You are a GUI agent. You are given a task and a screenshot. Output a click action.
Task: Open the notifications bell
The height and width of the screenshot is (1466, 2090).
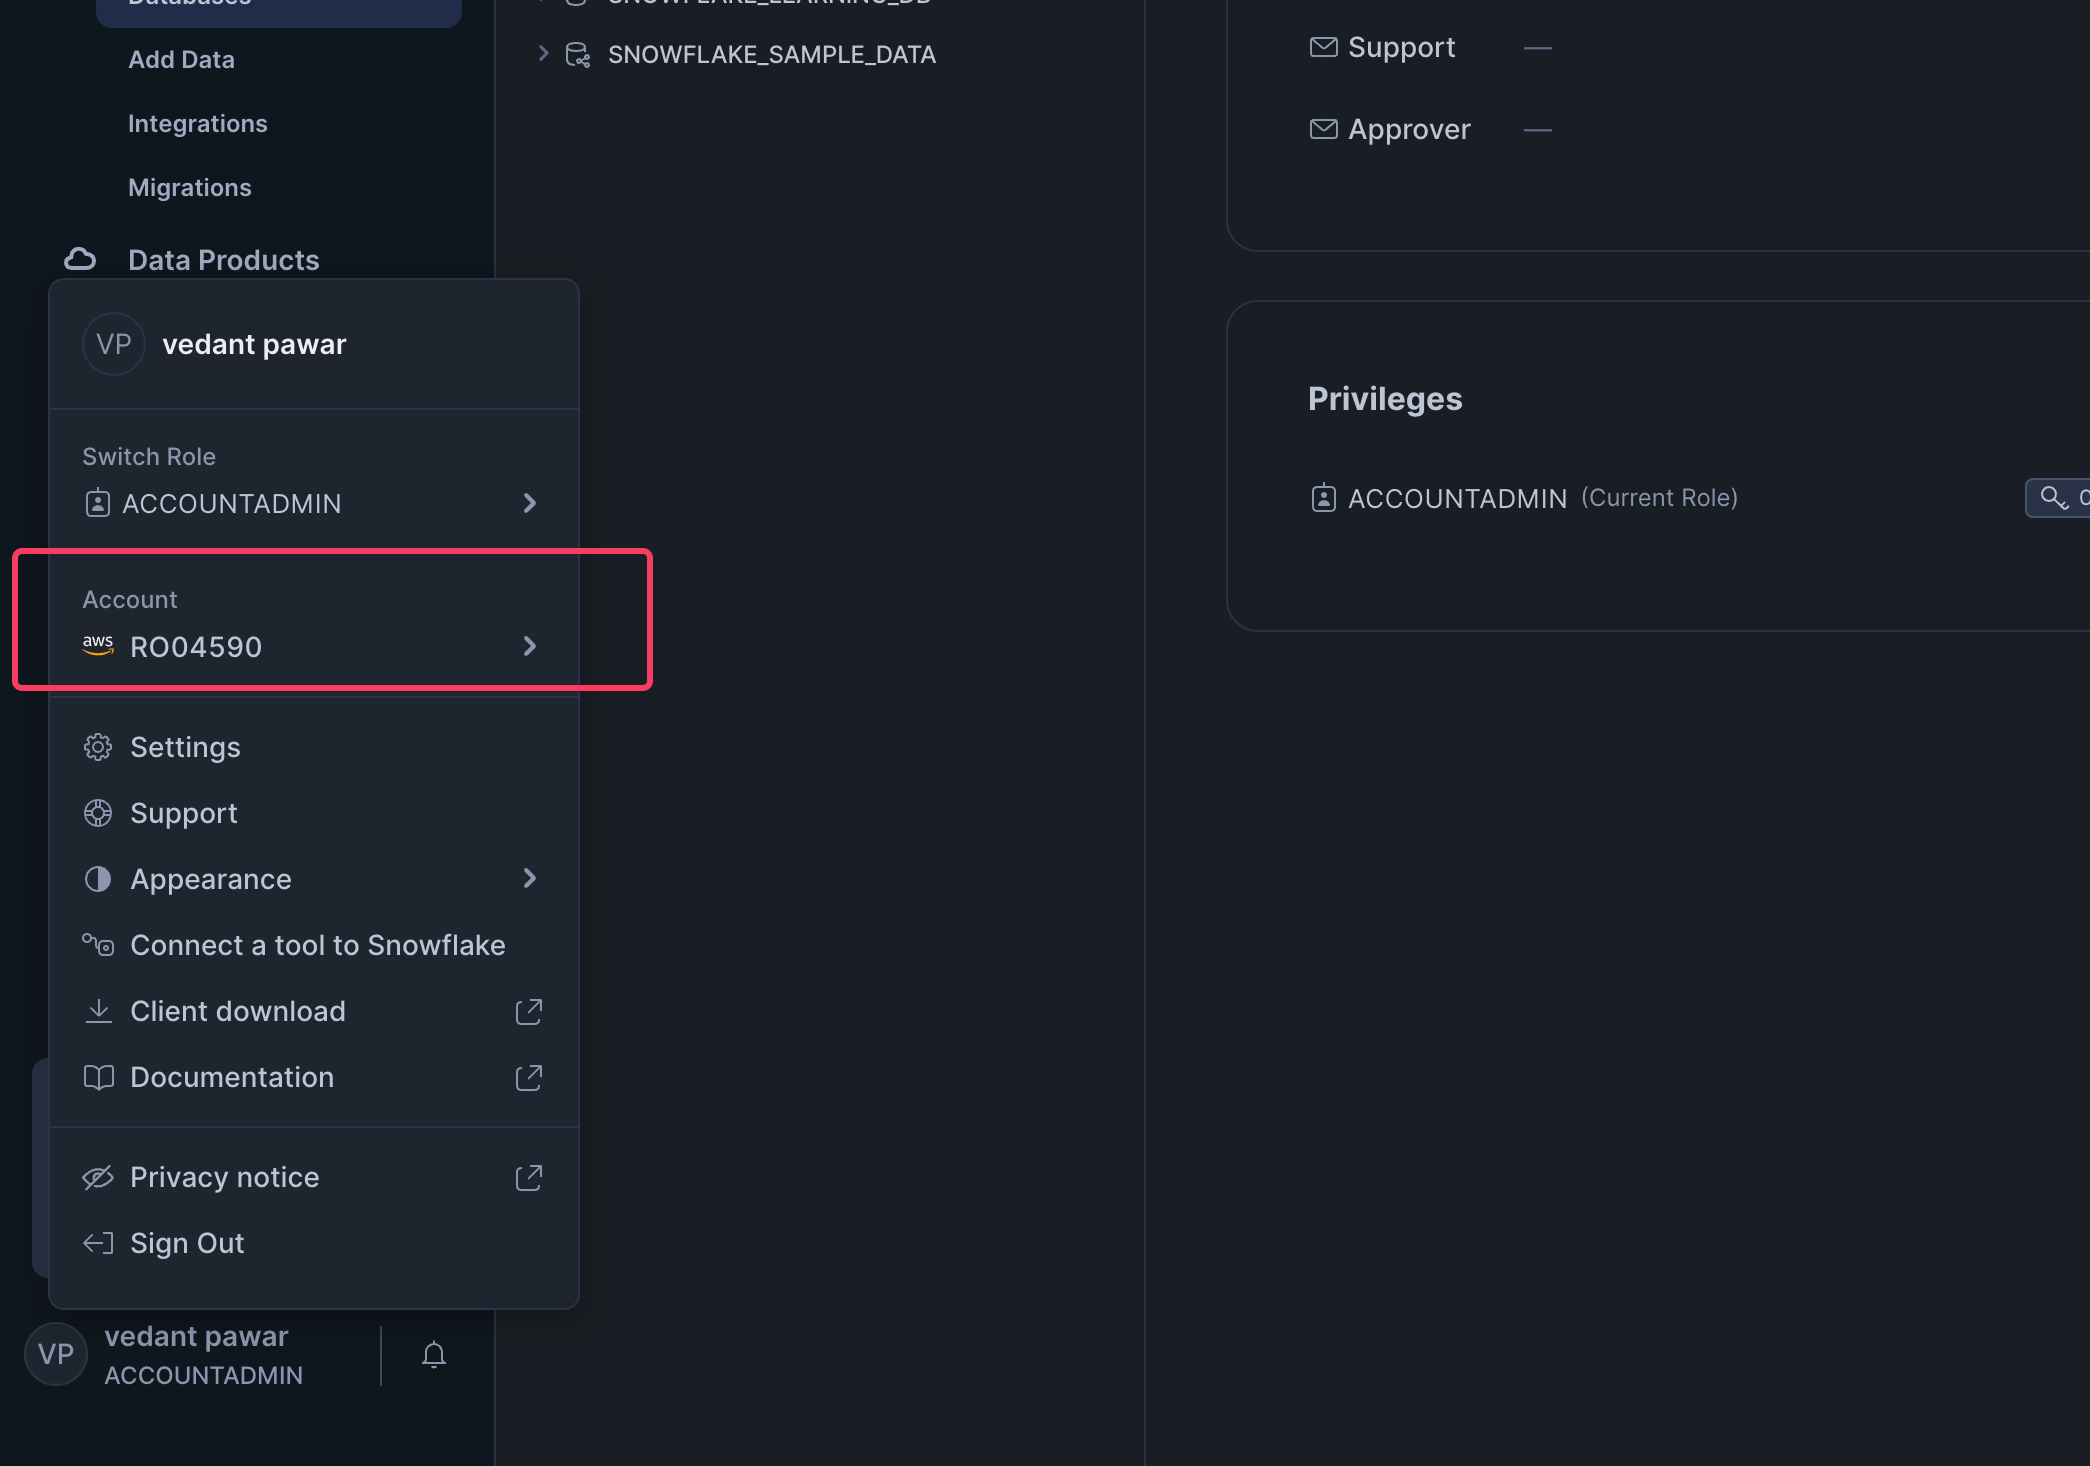pos(434,1355)
